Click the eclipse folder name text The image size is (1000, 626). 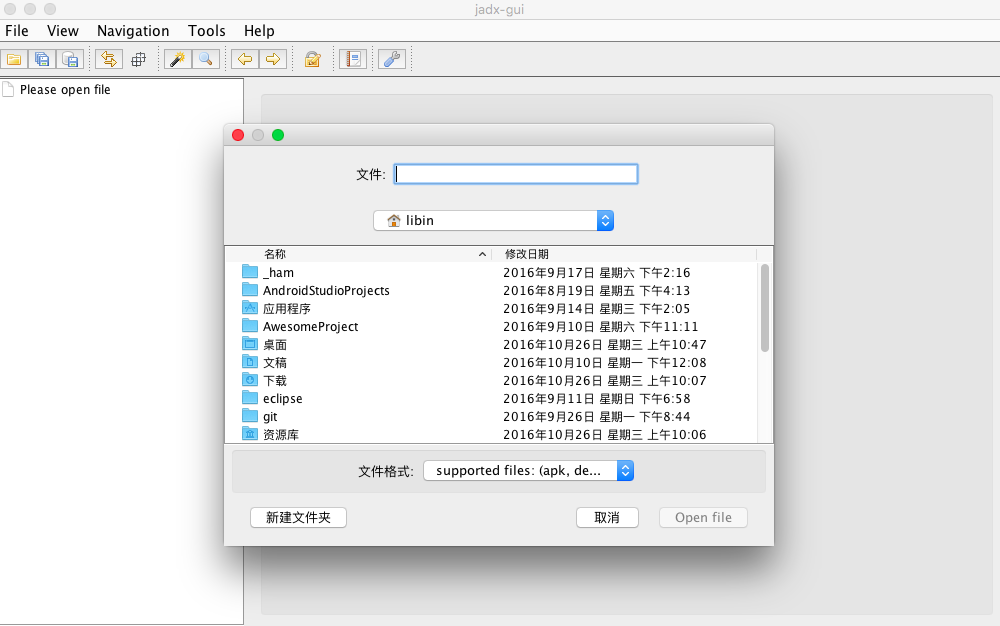[283, 398]
